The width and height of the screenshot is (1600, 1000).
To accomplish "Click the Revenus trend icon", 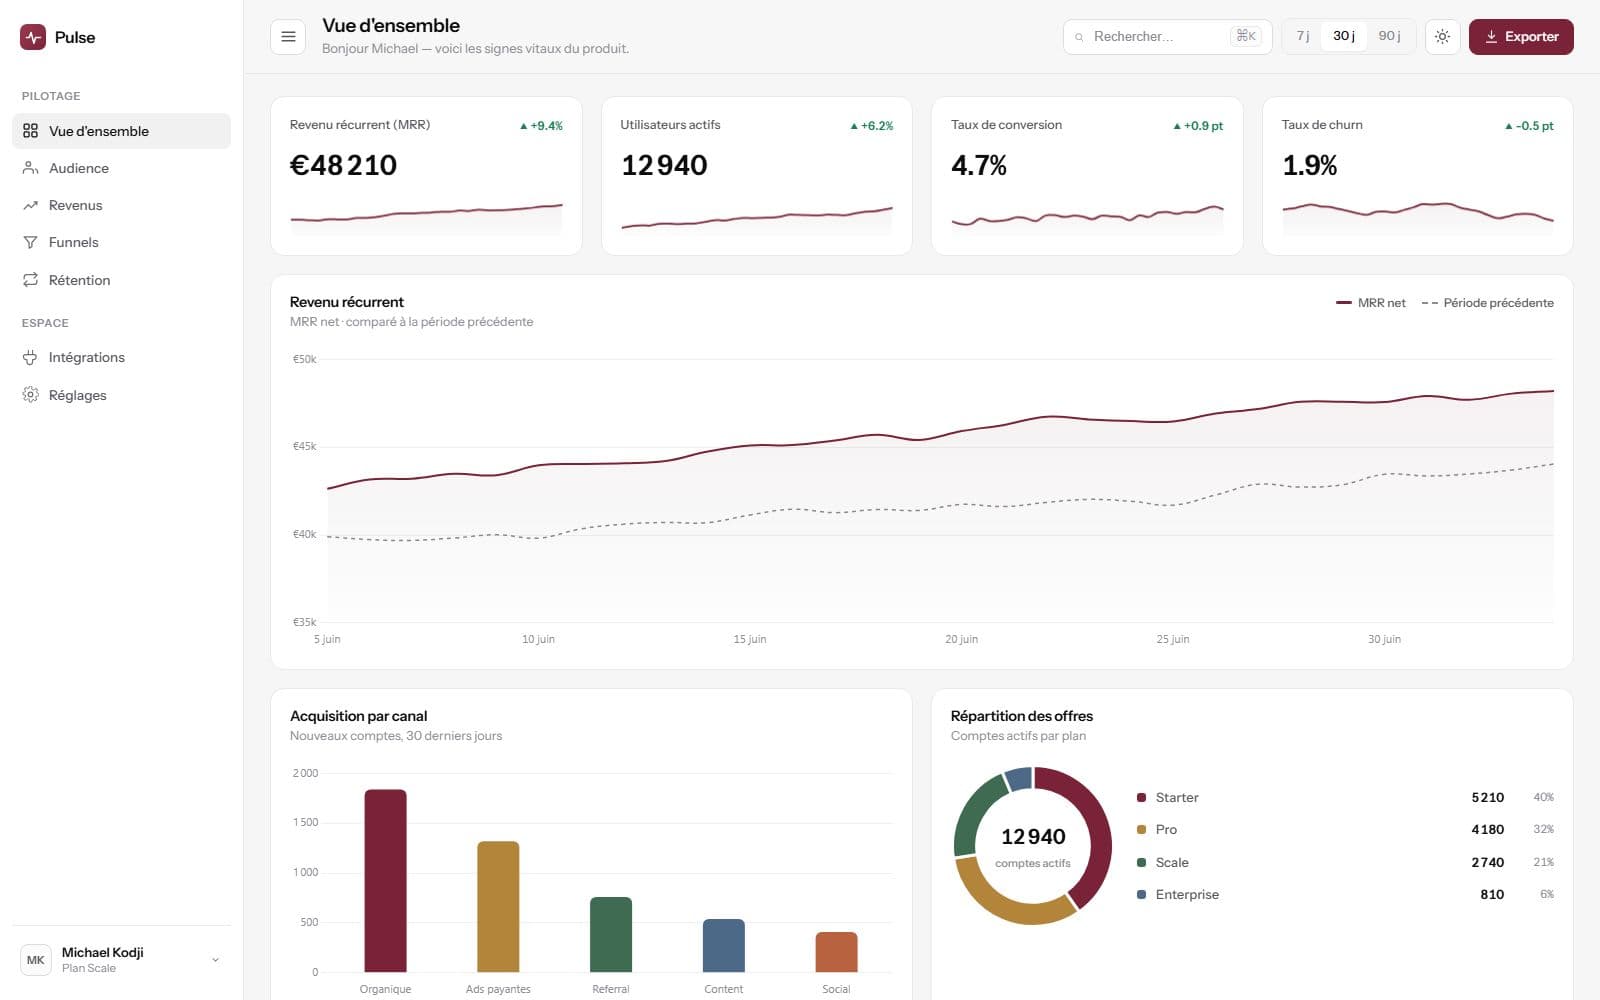I will point(30,205).
